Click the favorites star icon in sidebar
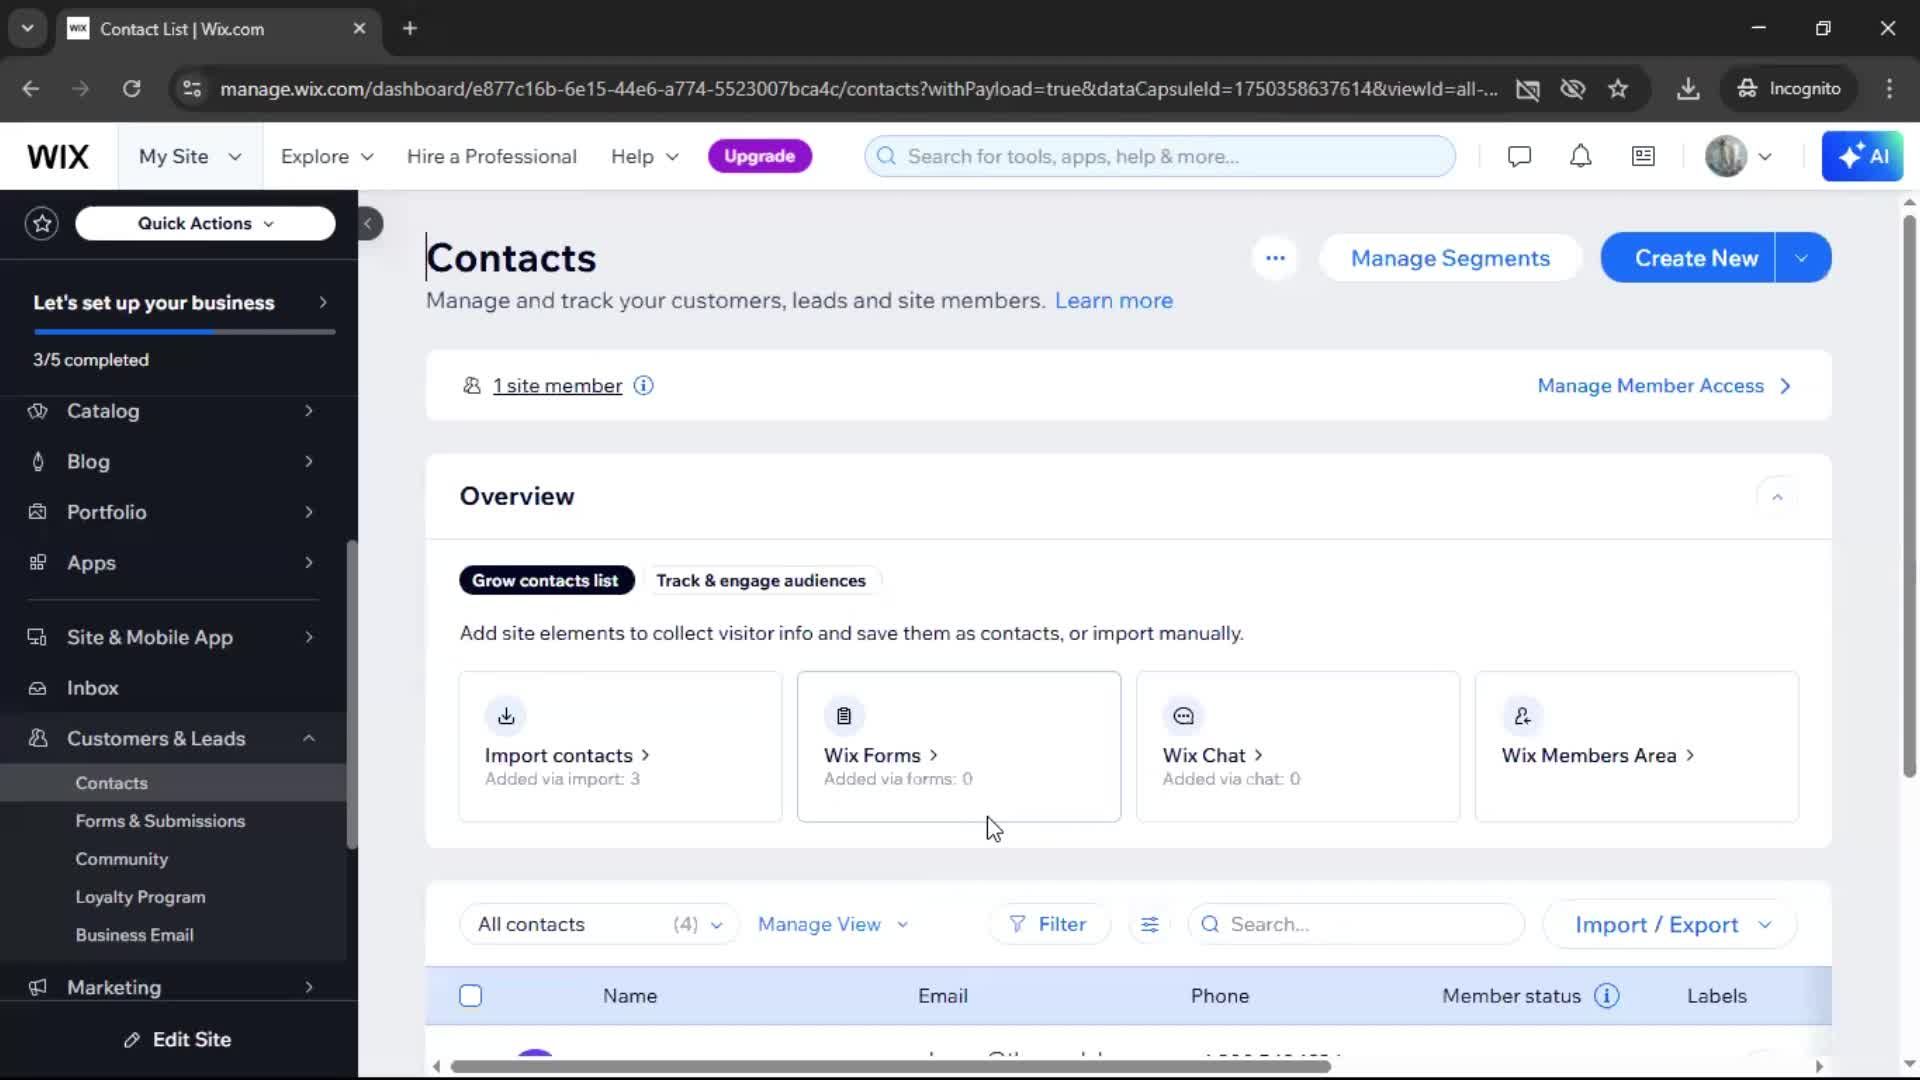 pyautogui.click(x=42, y=223)
